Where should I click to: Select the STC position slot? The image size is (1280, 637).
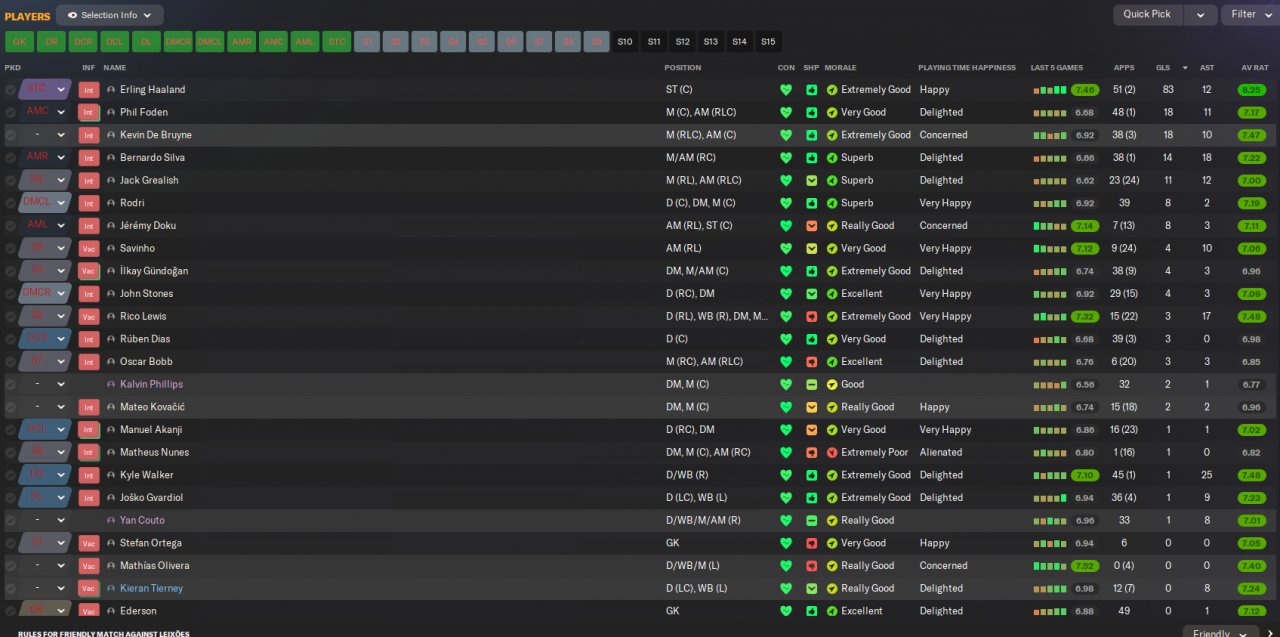[336, 42]
